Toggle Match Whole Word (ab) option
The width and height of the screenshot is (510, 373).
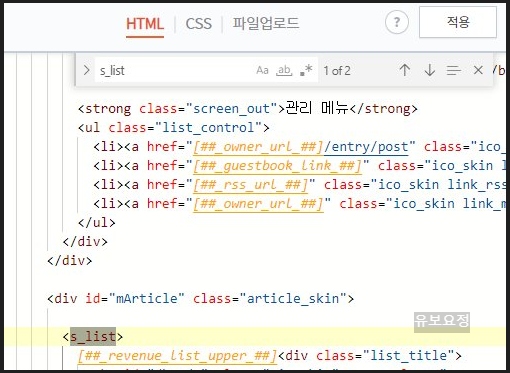pyautogui.click(x=284, y=70)
